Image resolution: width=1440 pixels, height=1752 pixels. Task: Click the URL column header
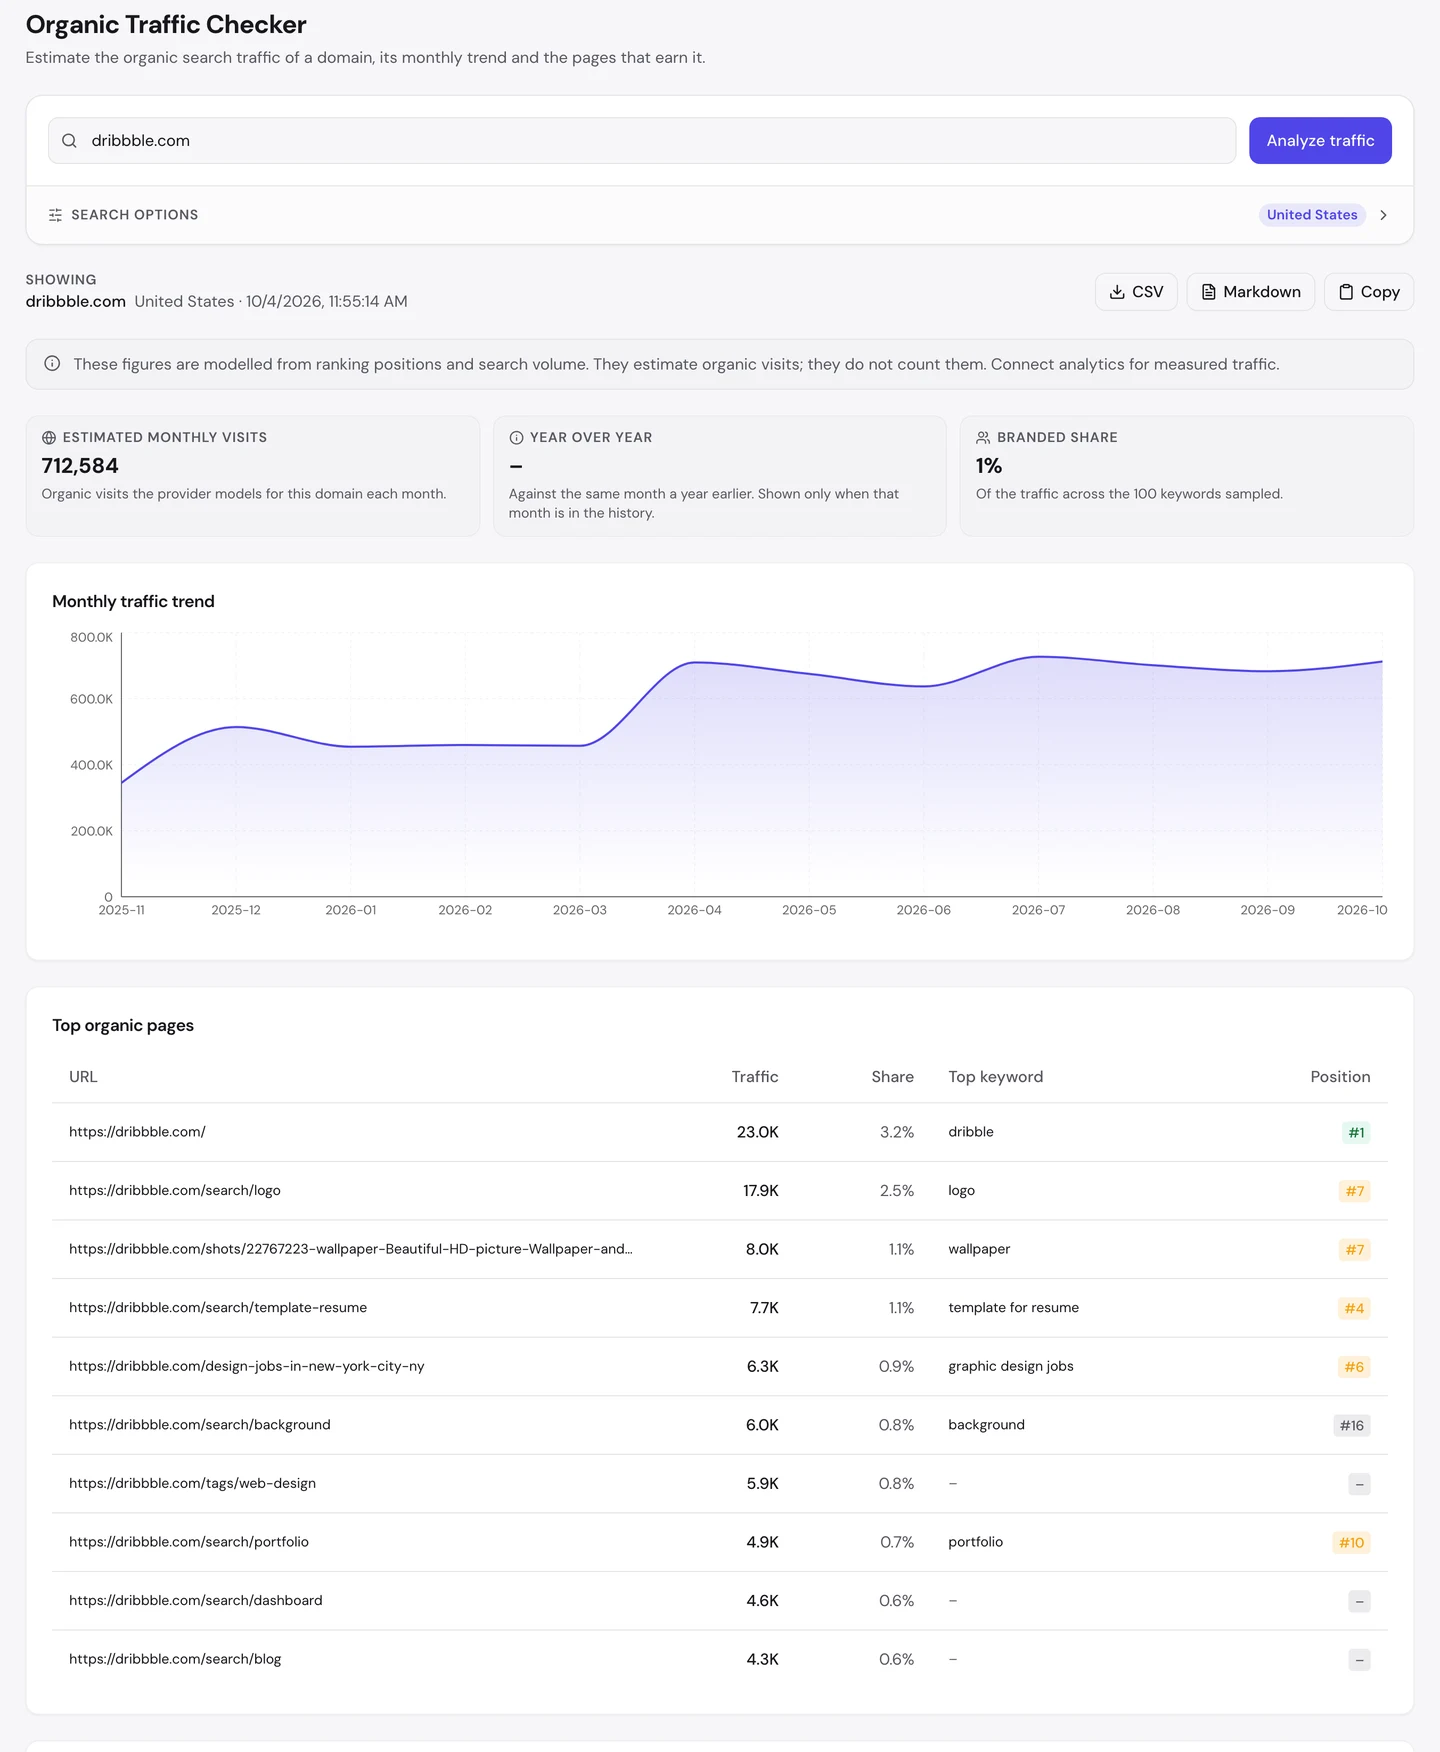click(x=83, y=1077)
